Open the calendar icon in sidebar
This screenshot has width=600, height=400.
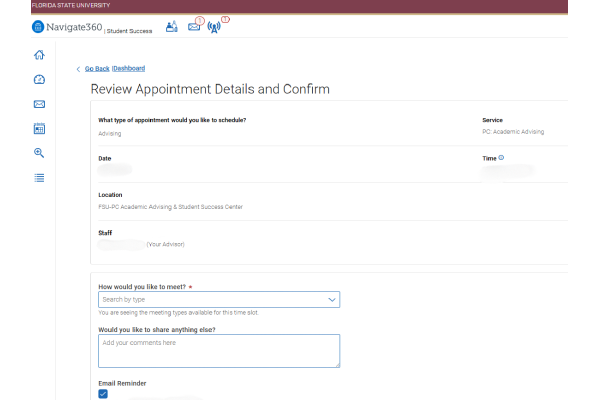[x=39, y=128]
